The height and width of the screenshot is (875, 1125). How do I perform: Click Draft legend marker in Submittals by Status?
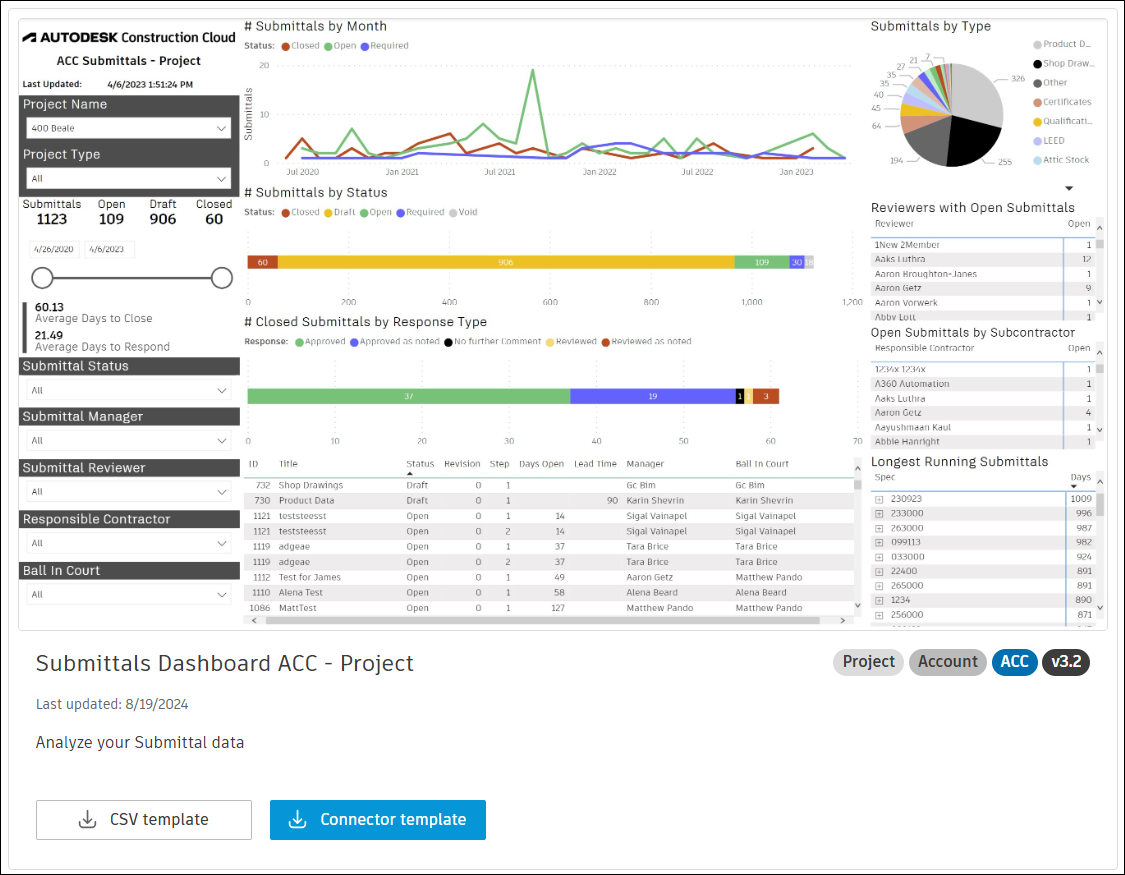[329, 212]
